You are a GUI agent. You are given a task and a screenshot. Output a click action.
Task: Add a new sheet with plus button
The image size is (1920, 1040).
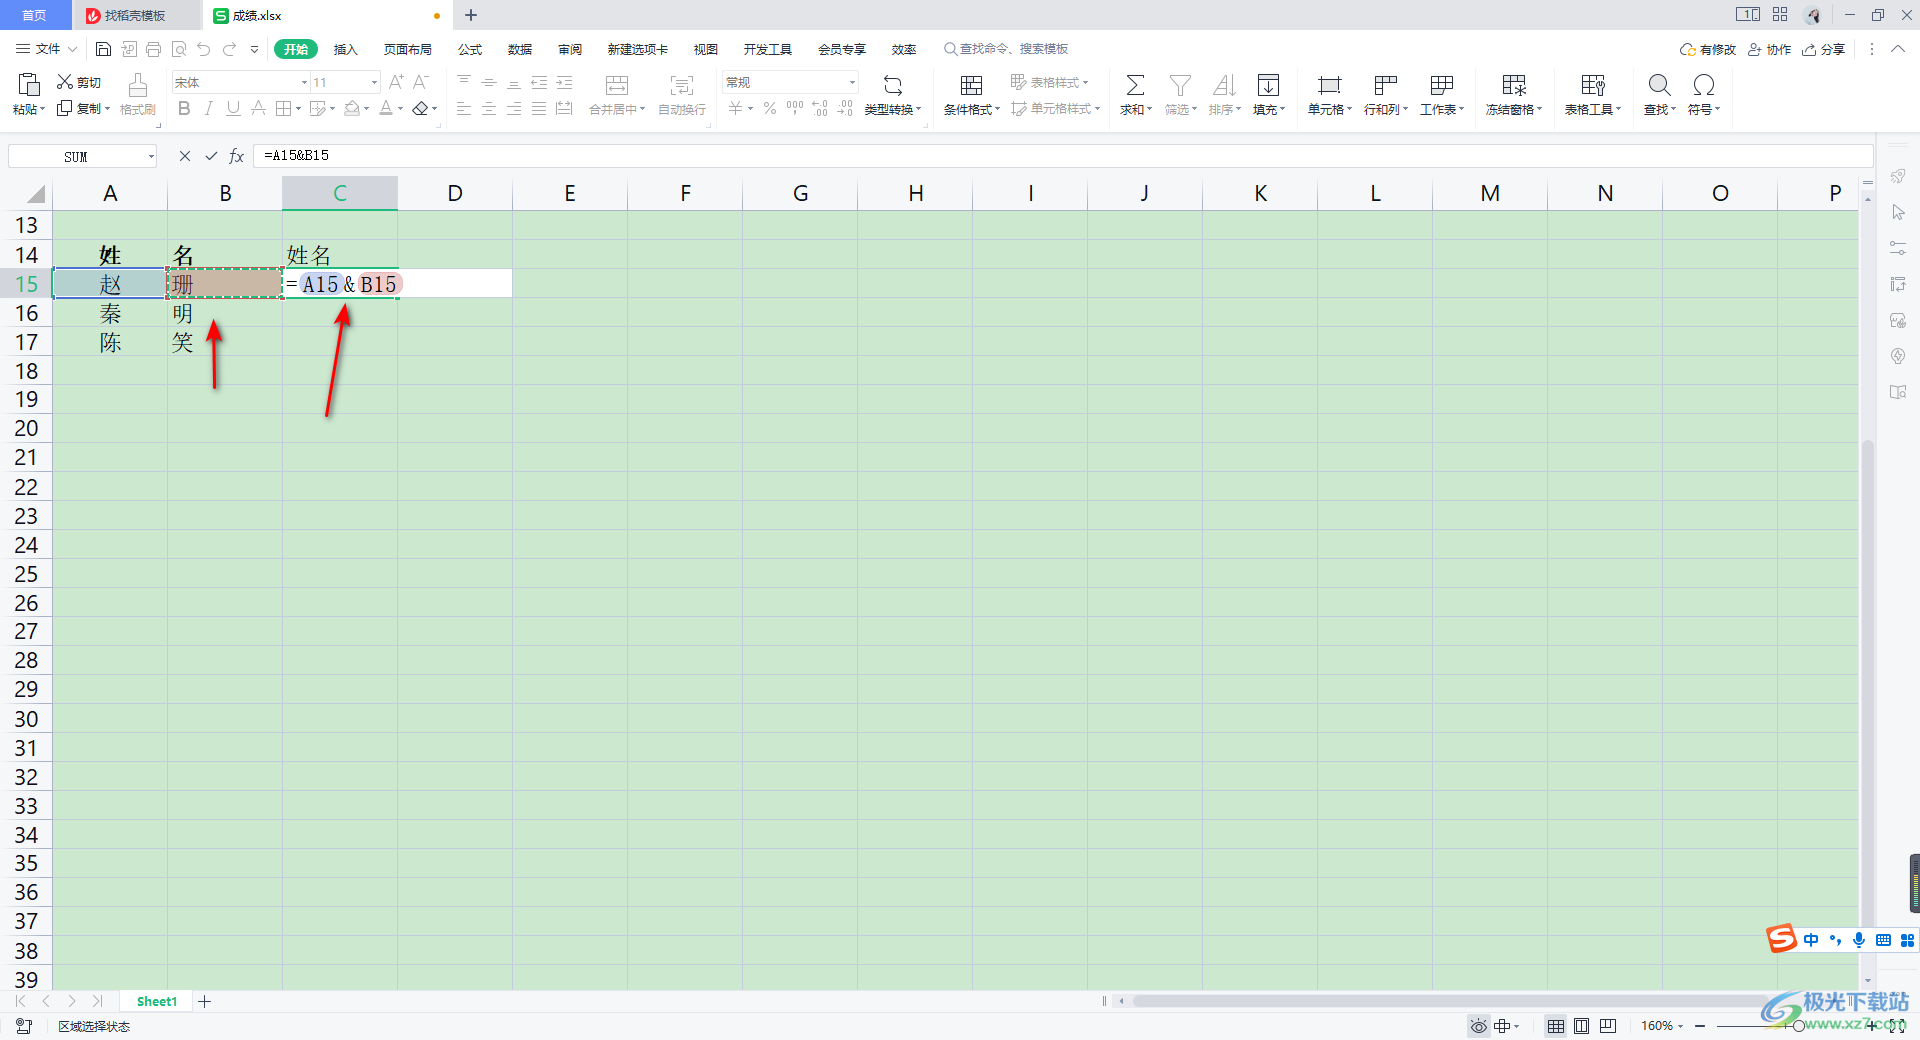(x=204, y=1001)
